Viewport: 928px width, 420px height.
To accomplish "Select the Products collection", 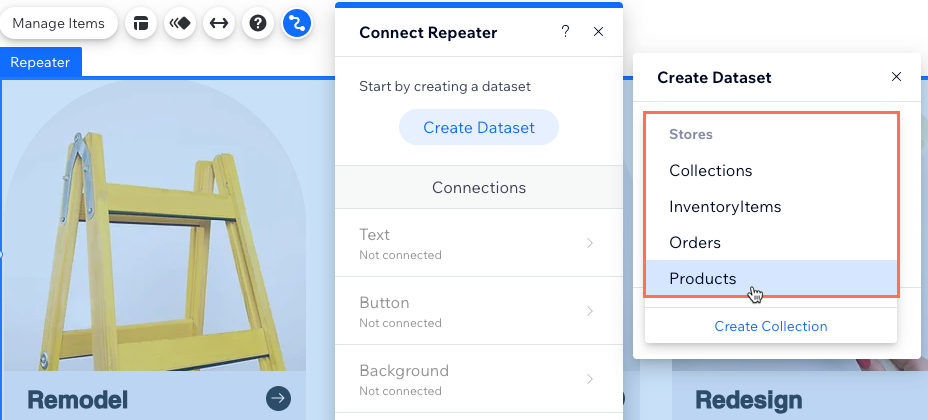I will coord(703,279).
